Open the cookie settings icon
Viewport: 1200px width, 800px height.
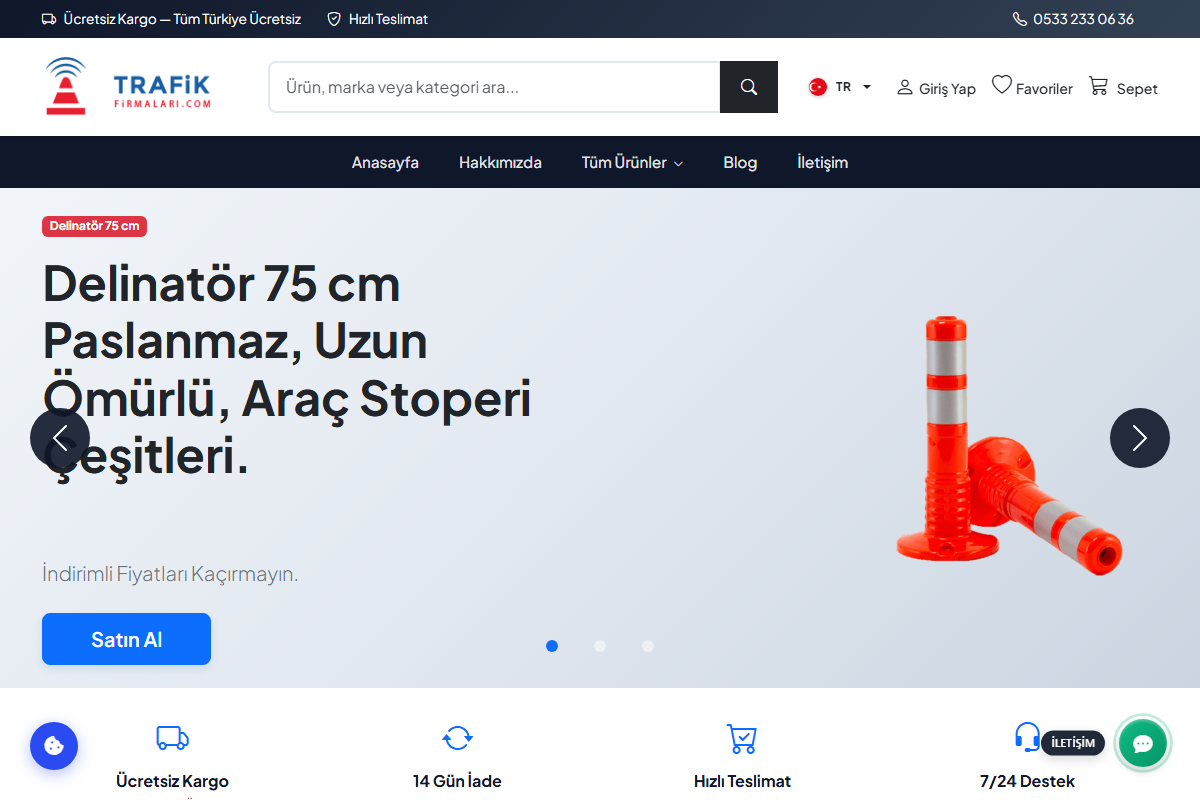[x=54, y=746]
